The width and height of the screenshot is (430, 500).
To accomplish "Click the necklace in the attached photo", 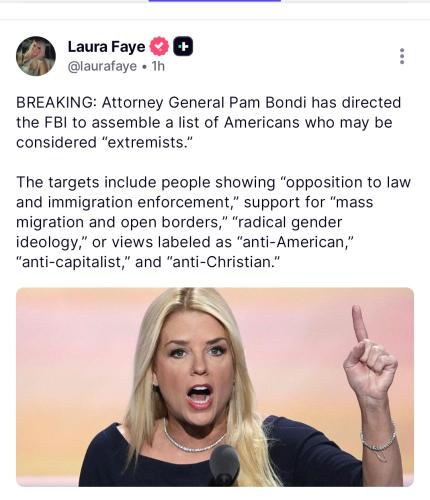I will coord(194,438).
